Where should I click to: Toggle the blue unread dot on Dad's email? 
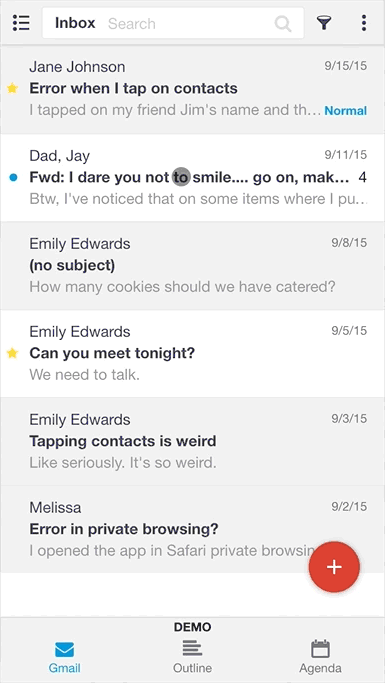(x=14, y=177)
